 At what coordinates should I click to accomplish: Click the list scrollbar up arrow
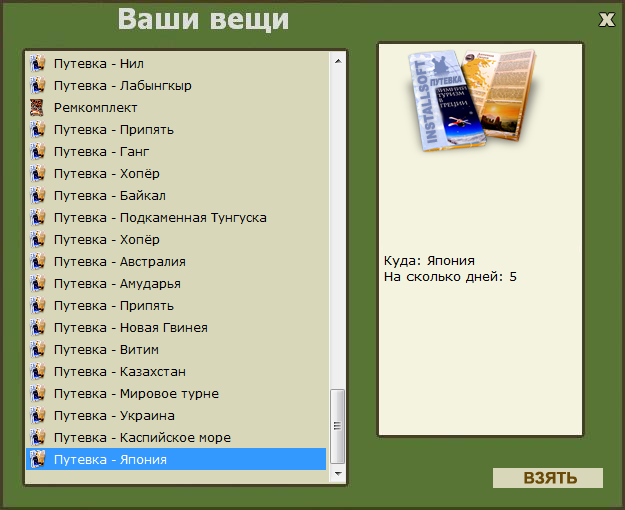tap(338, 61)
